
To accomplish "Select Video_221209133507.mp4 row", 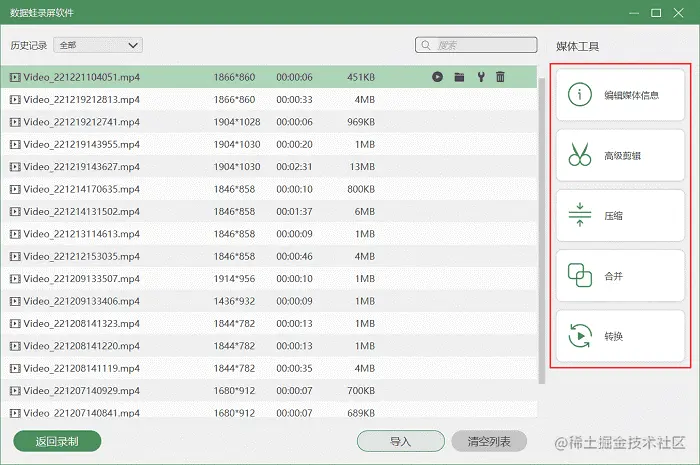I will point(269,279).
